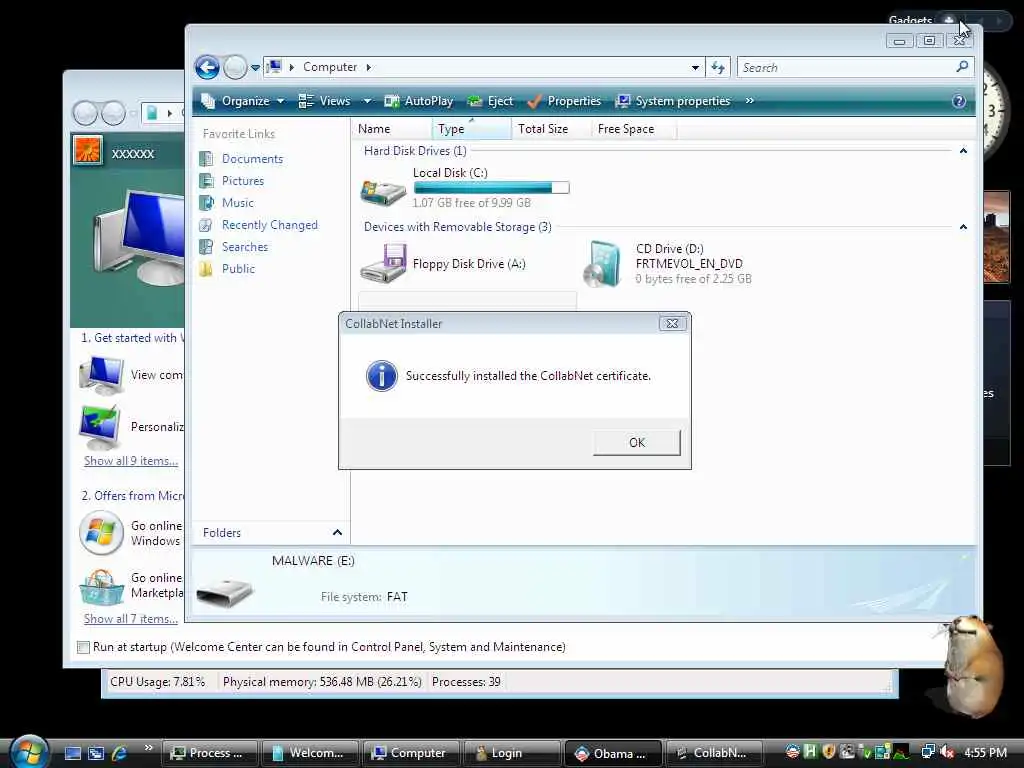1024x768 pixels.
Task: Select CD Drive (D:) icon
Action: click(x=602, y=264)
